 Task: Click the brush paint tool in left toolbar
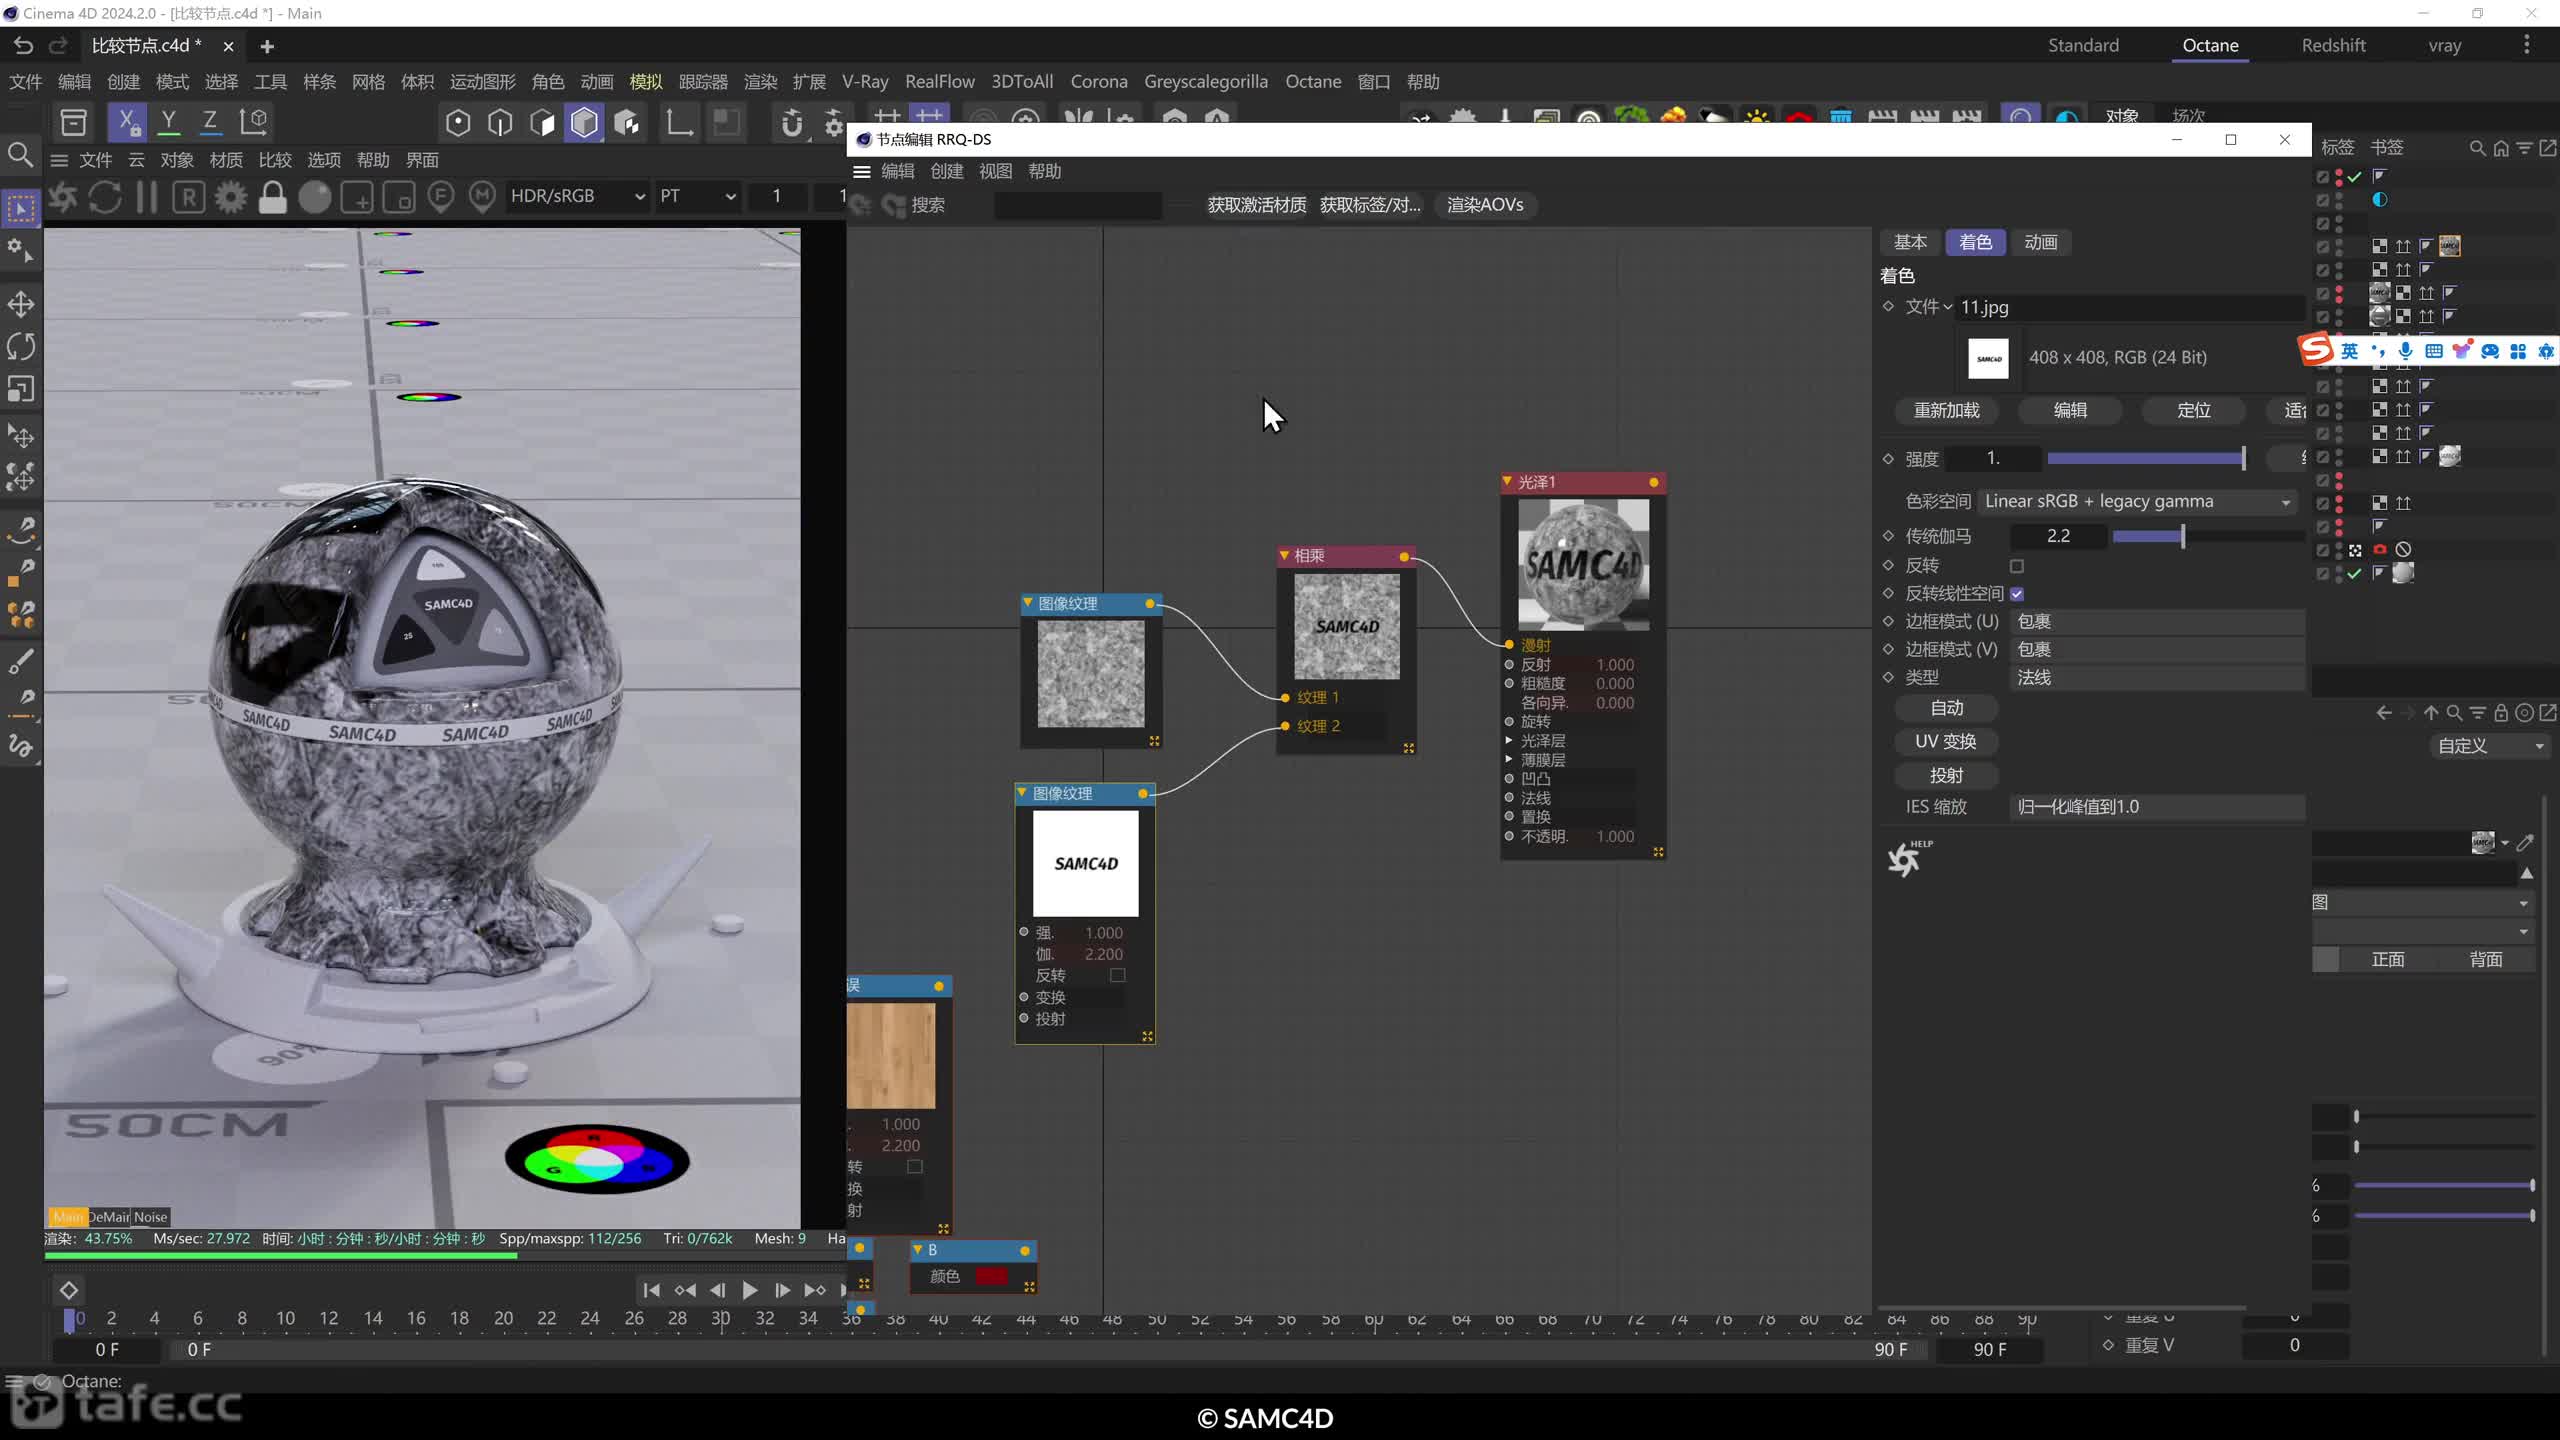click(x=21, y=661)
